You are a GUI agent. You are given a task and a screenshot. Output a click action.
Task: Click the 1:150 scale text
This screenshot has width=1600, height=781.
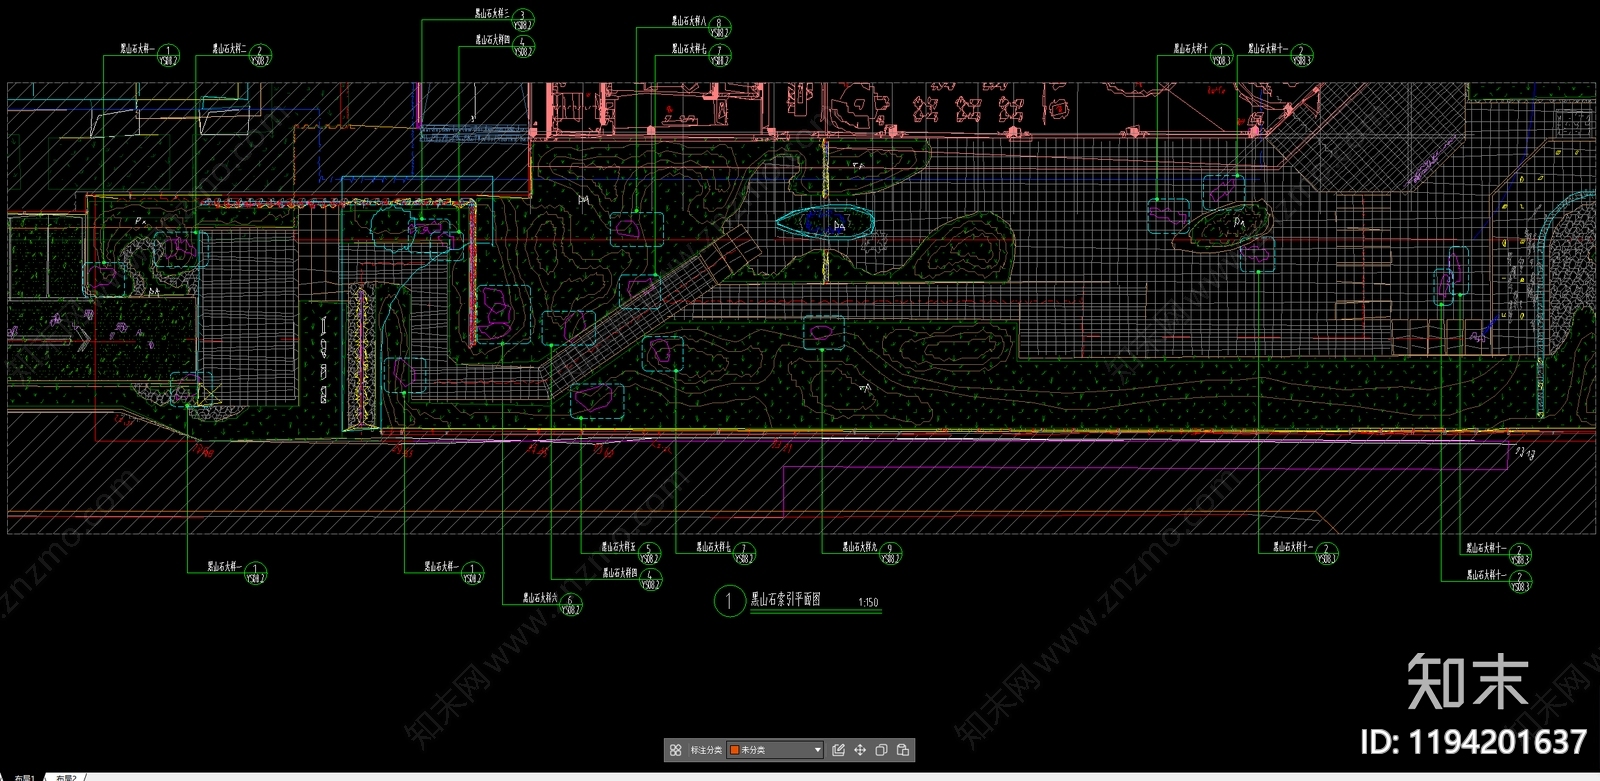pos(868,602)
